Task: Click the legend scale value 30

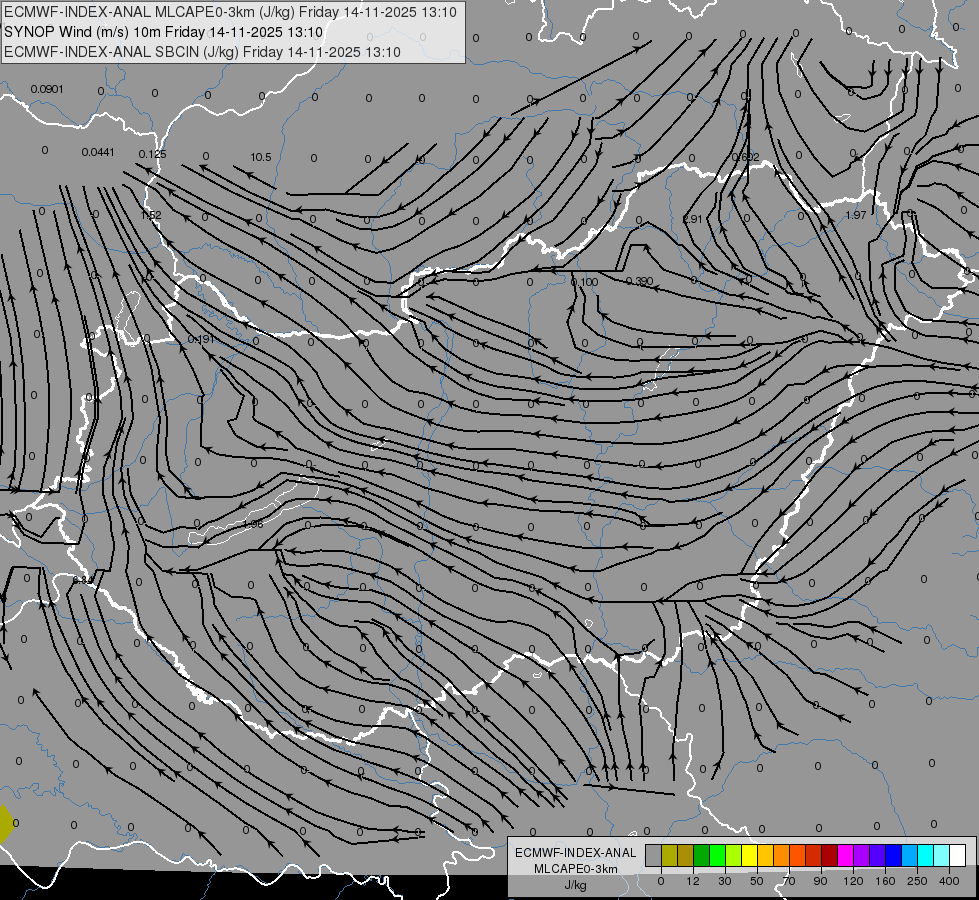Action: [x=725, y=881]
